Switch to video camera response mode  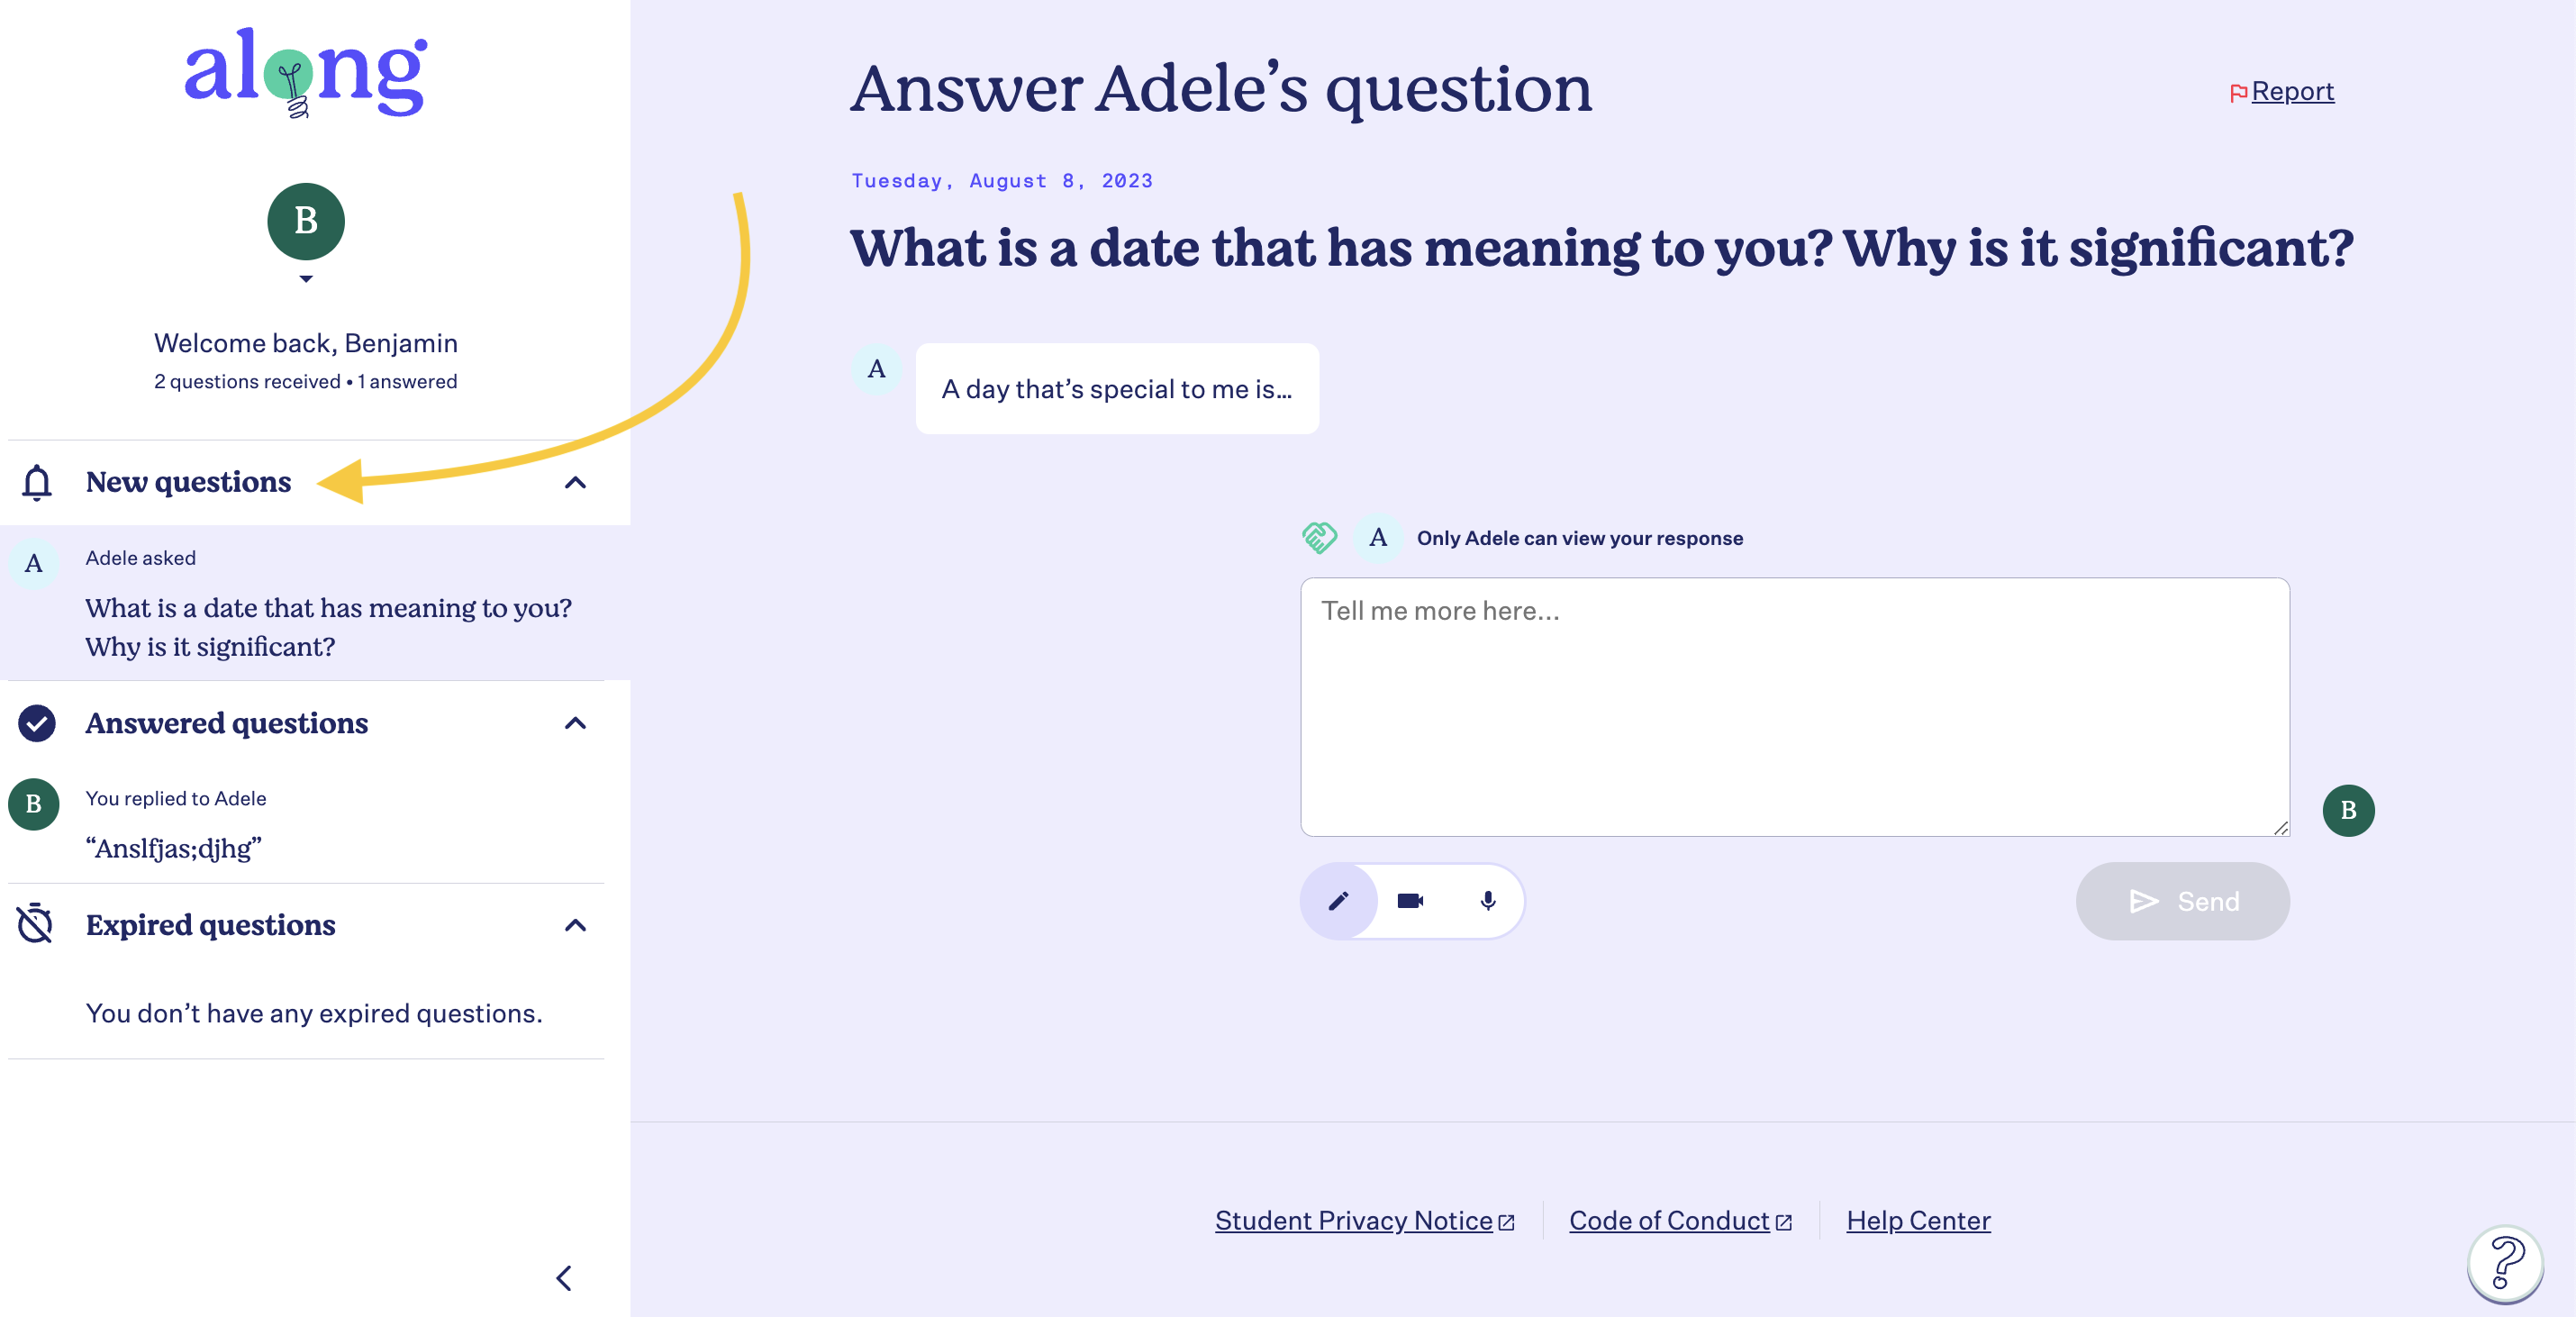[1410, 901]
